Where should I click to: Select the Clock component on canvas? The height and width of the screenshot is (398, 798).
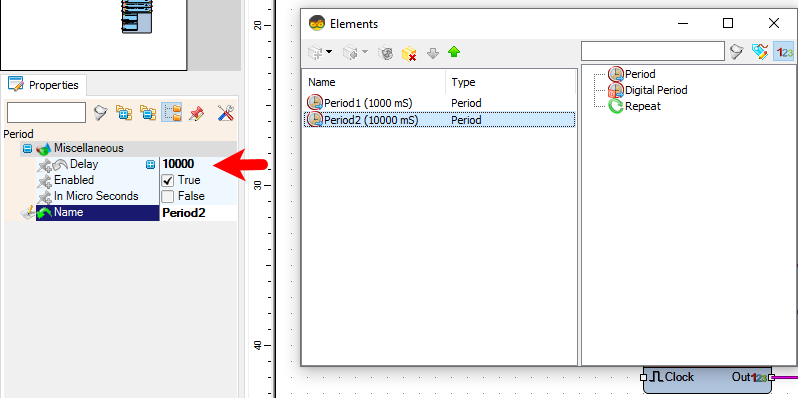tap(707, 380)
